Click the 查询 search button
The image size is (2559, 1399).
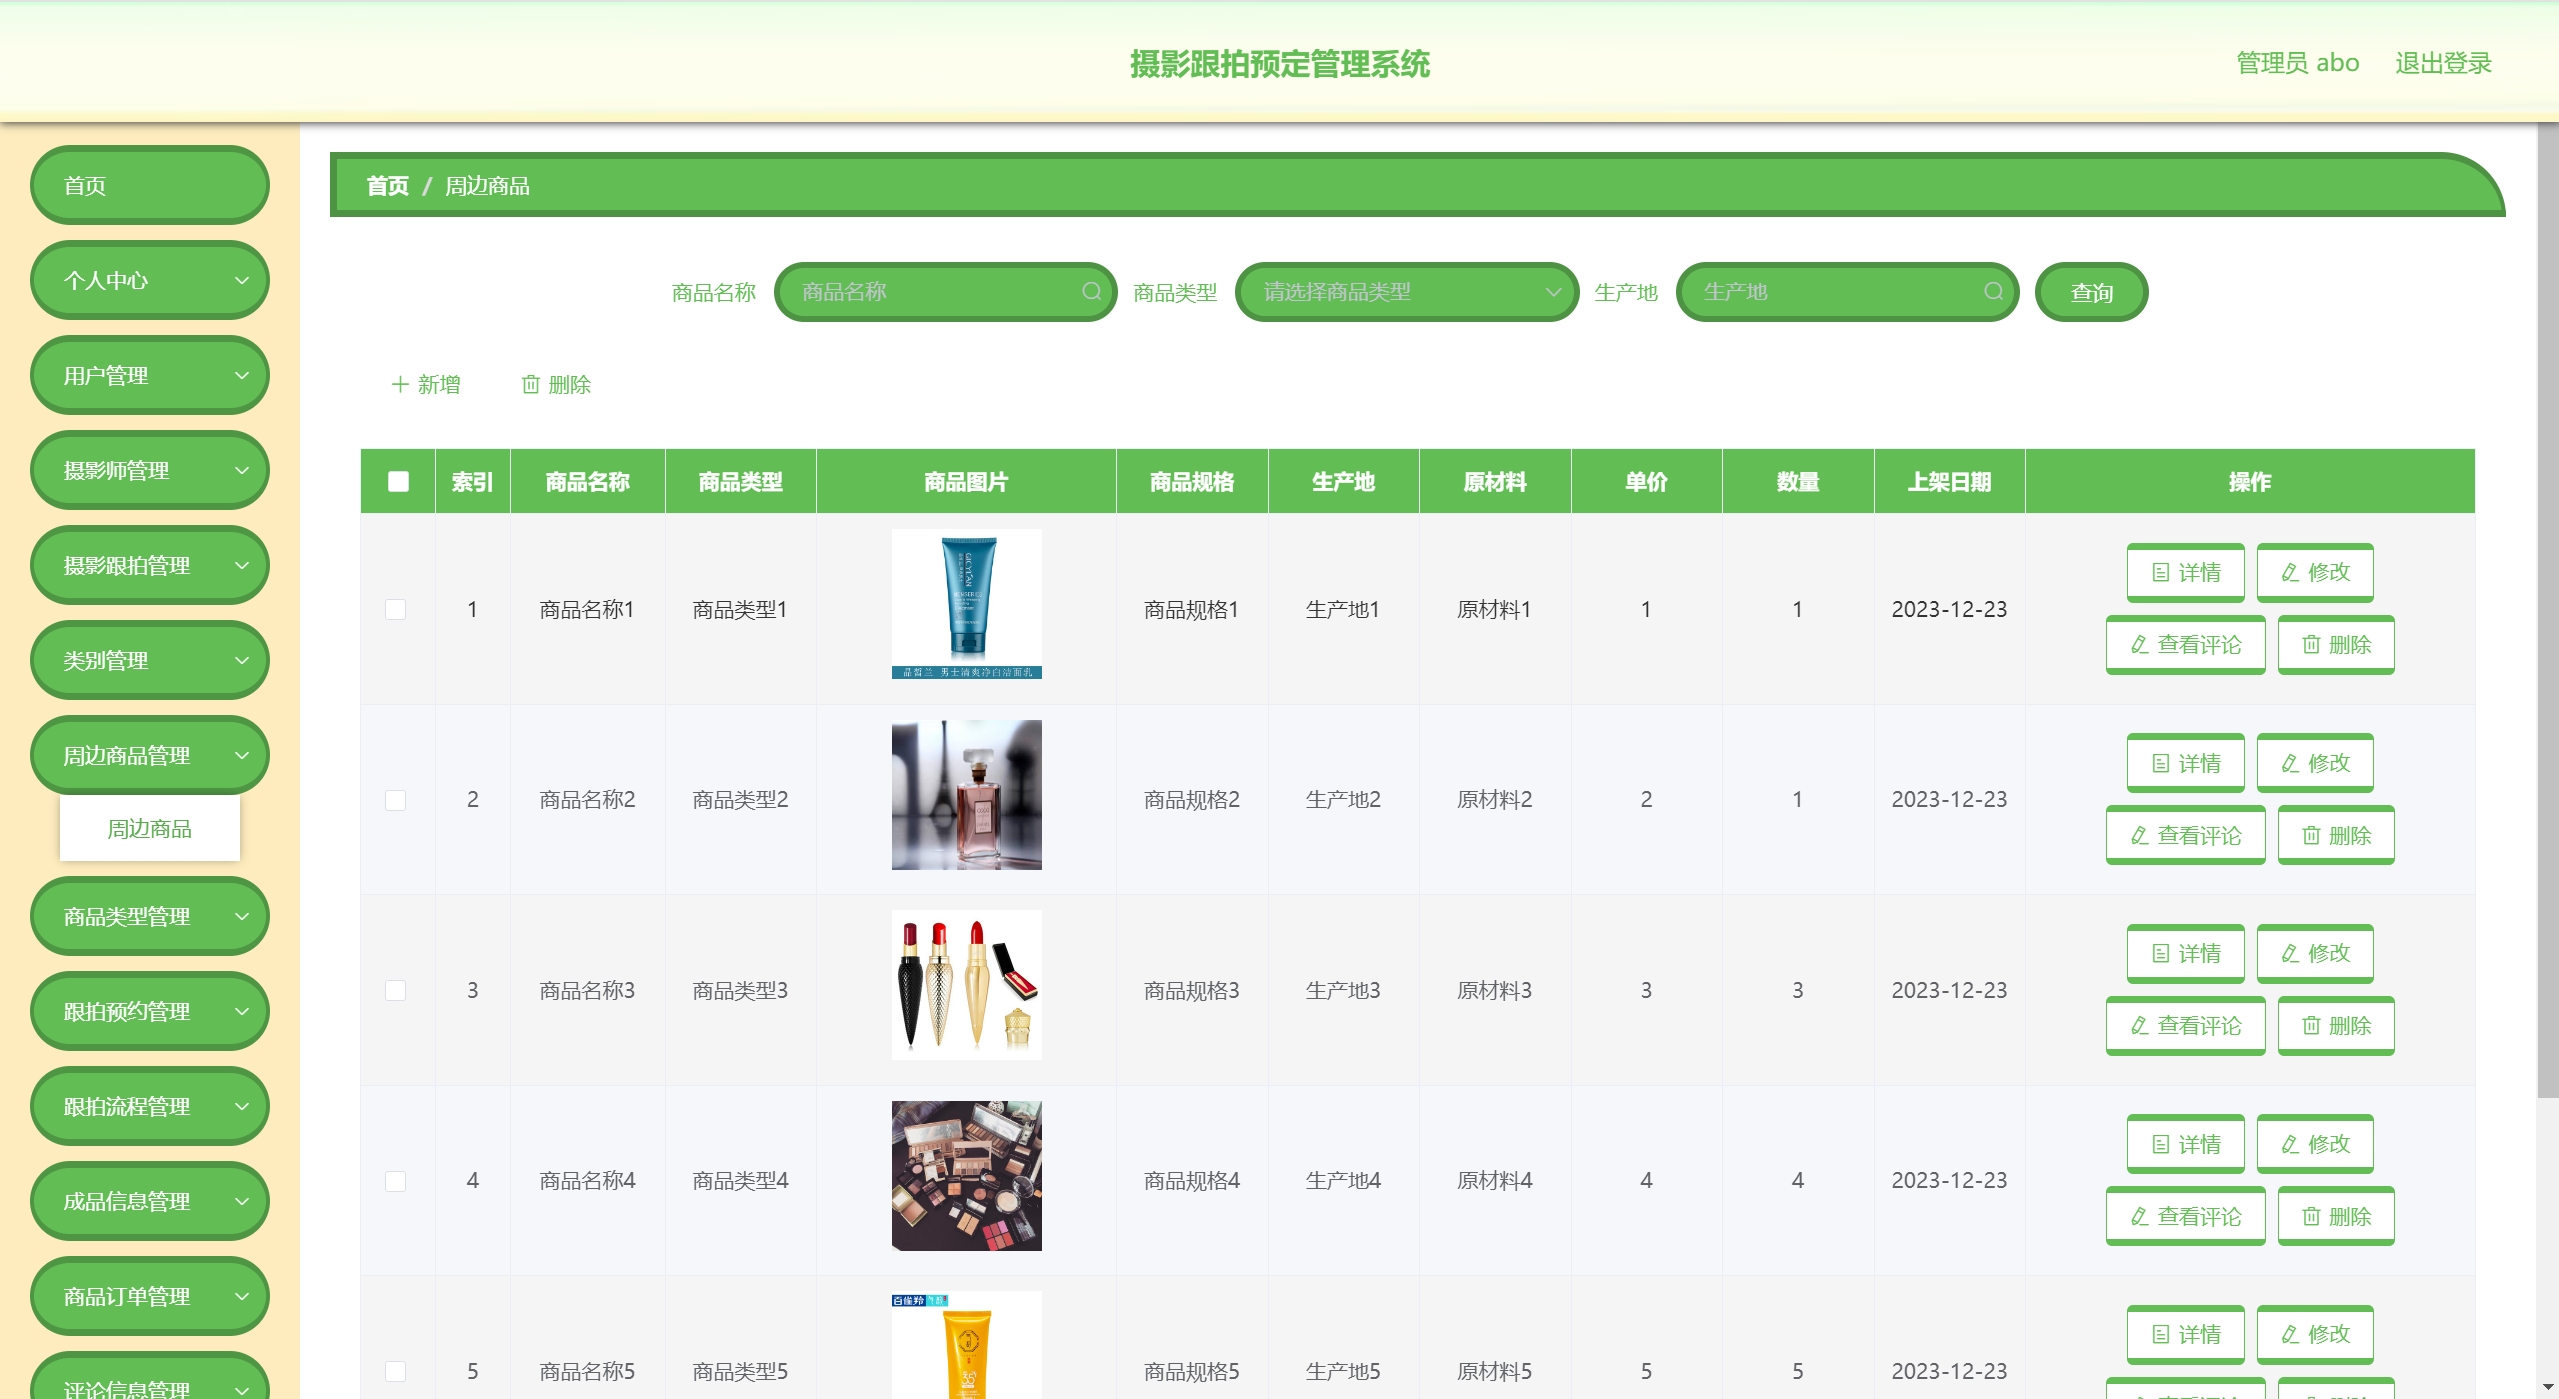[2091, 293]
